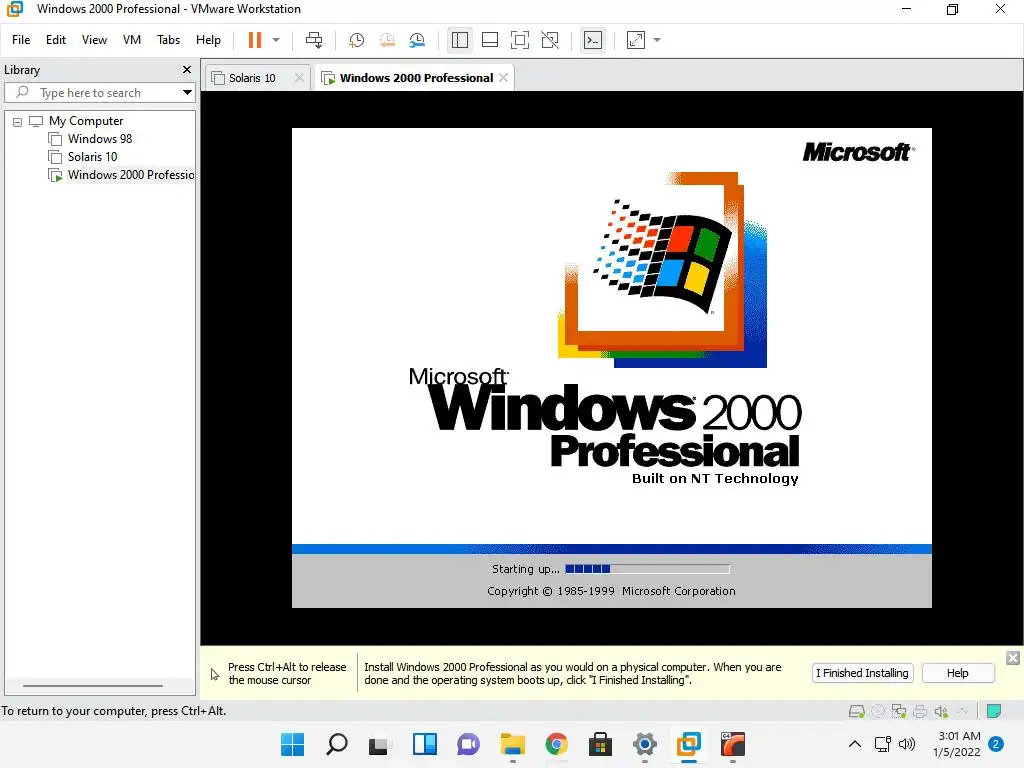This screenshot has width=1024, height=768.
Task: Open the power options dropdown arrow beside pause
Action: click(276, 40)
